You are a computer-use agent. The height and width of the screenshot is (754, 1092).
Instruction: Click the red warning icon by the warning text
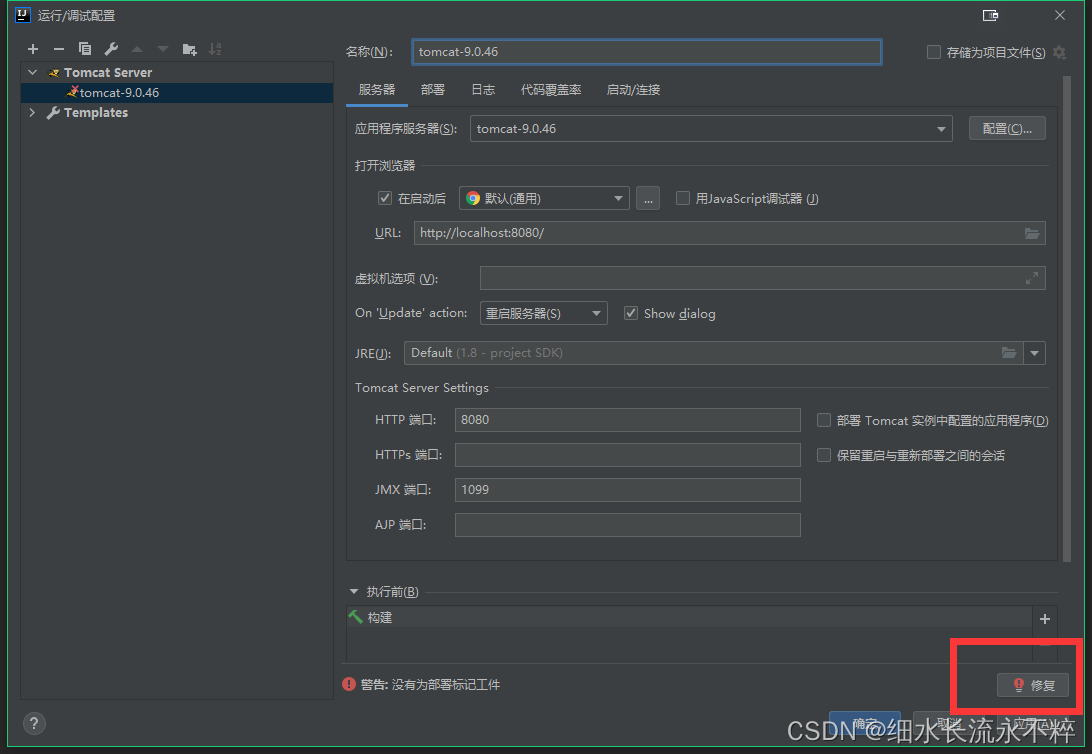349,684
